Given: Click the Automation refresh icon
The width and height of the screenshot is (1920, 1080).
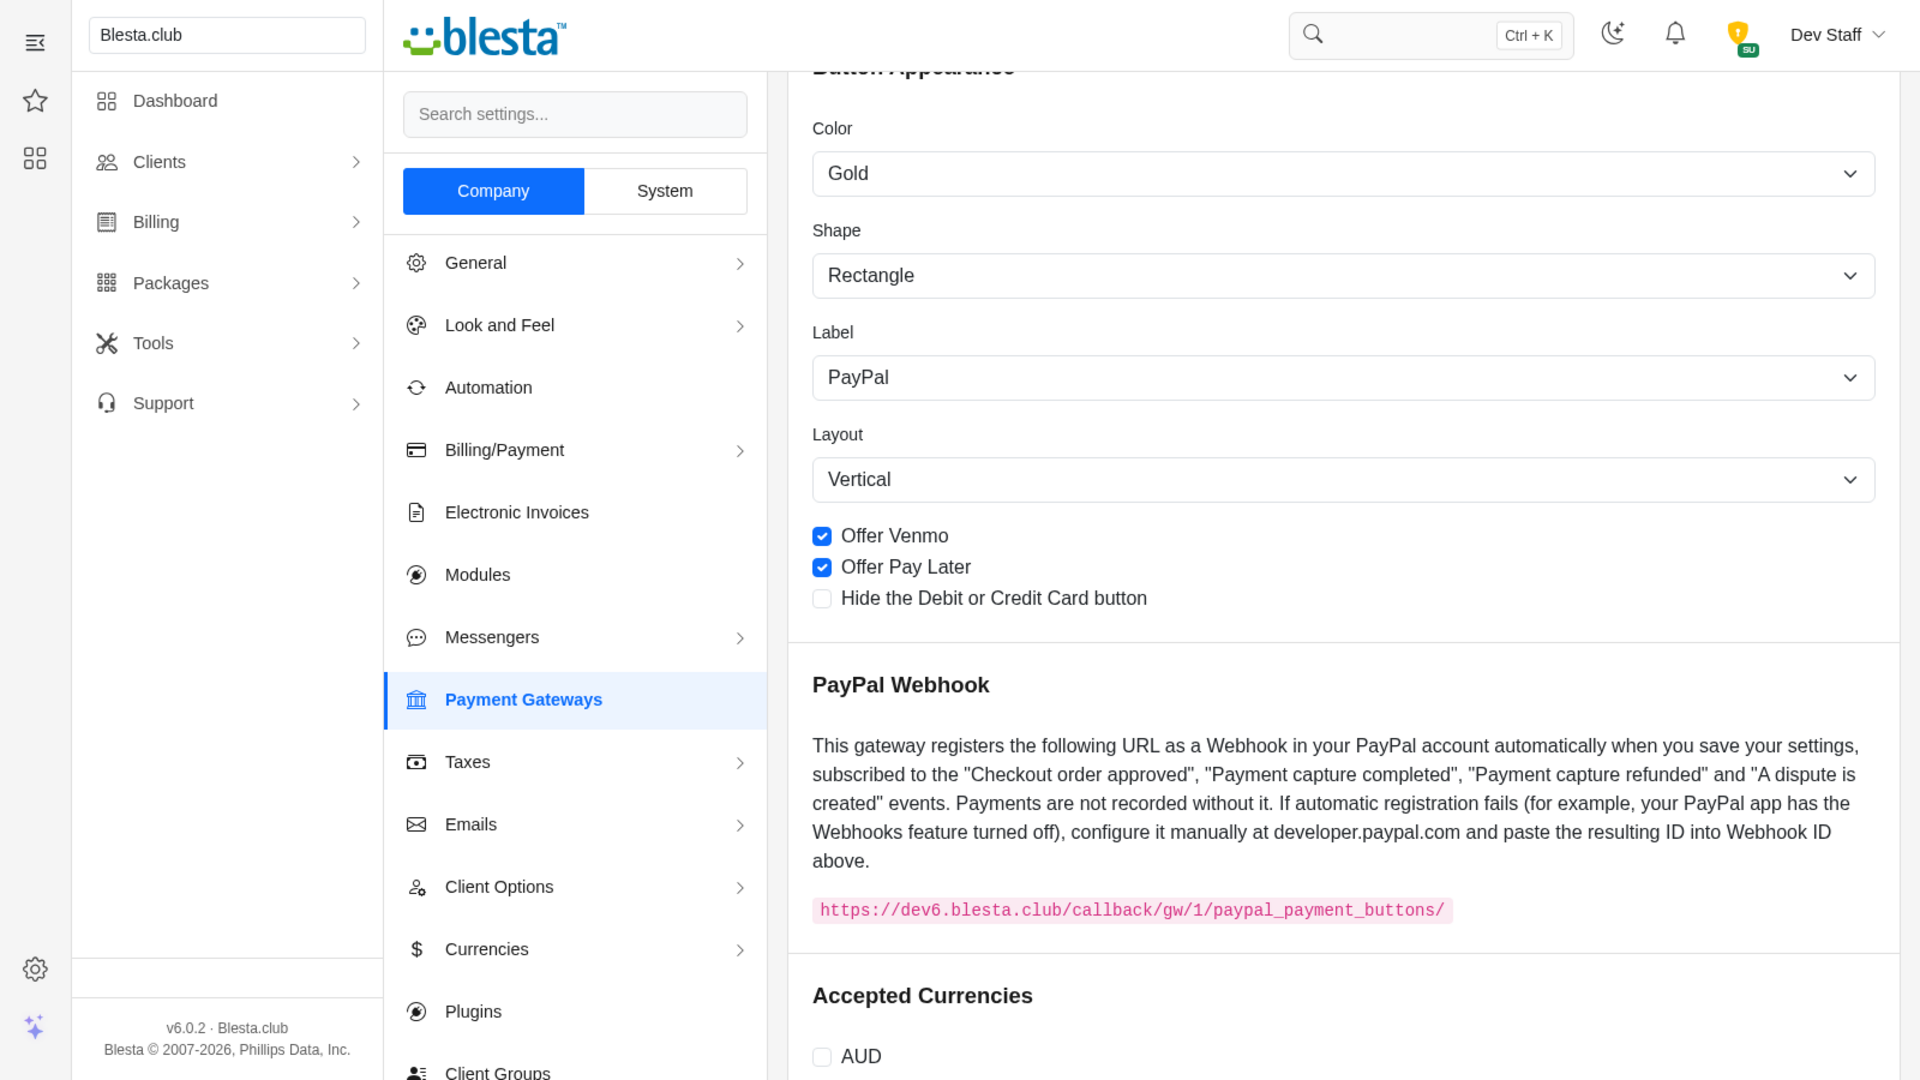Looking at the screenshot, I should coord(417,388).
